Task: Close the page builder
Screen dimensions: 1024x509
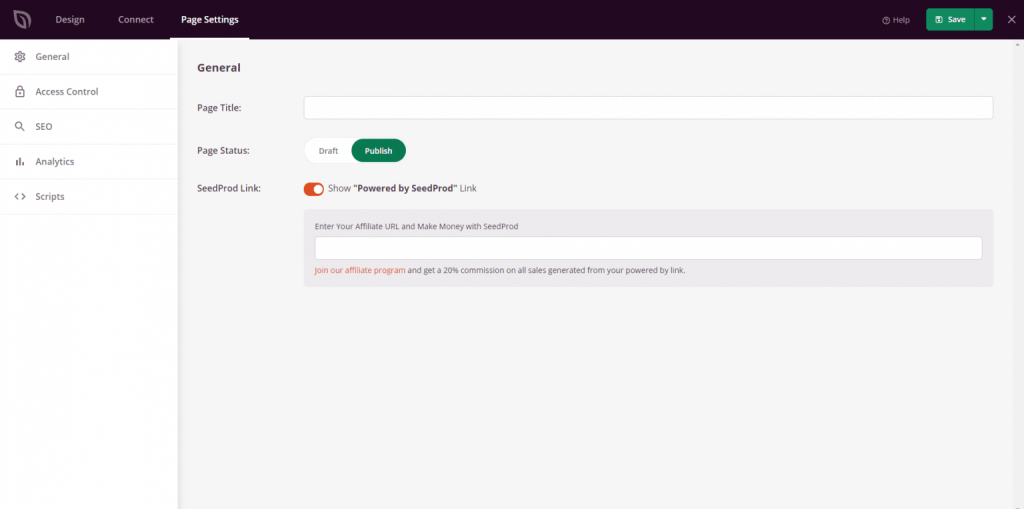Action: [1012, 20]
